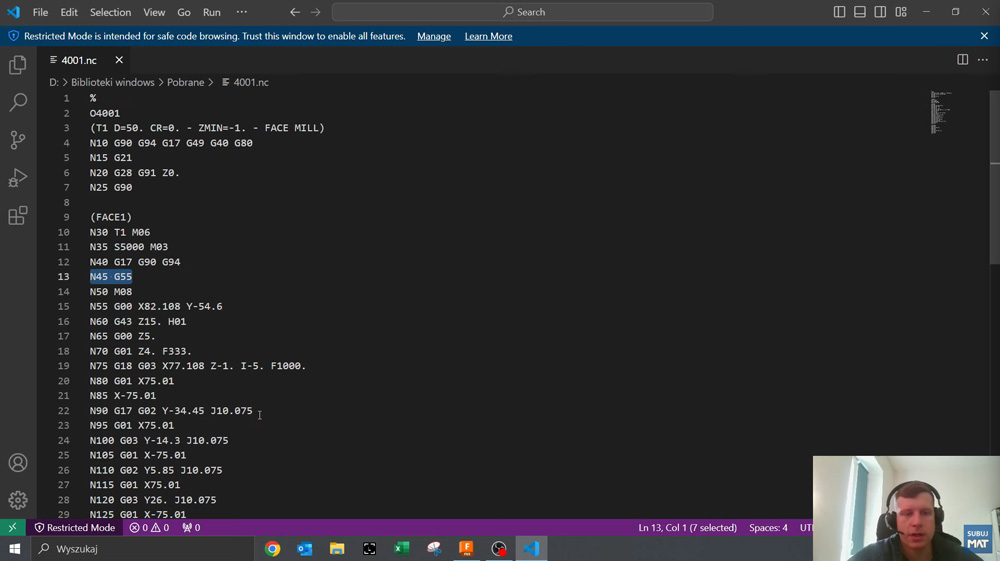1000x561 pixels.
Task: Click the Split Editor Right icon
Action: point(962,60)
